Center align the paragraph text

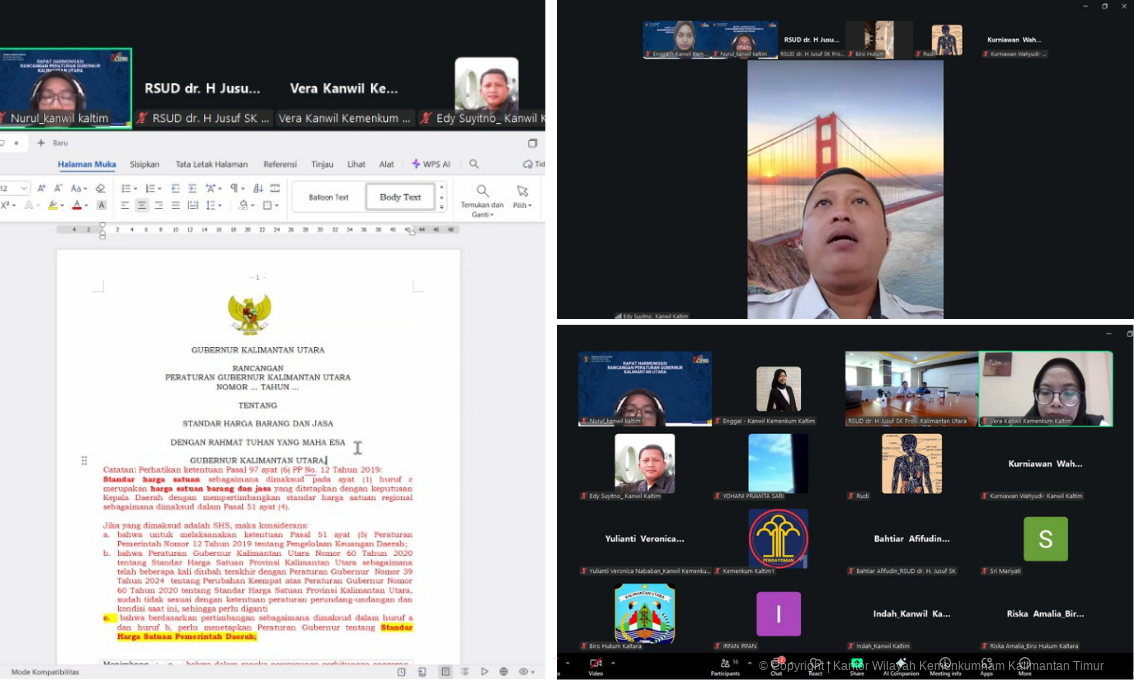click(142, 205)
